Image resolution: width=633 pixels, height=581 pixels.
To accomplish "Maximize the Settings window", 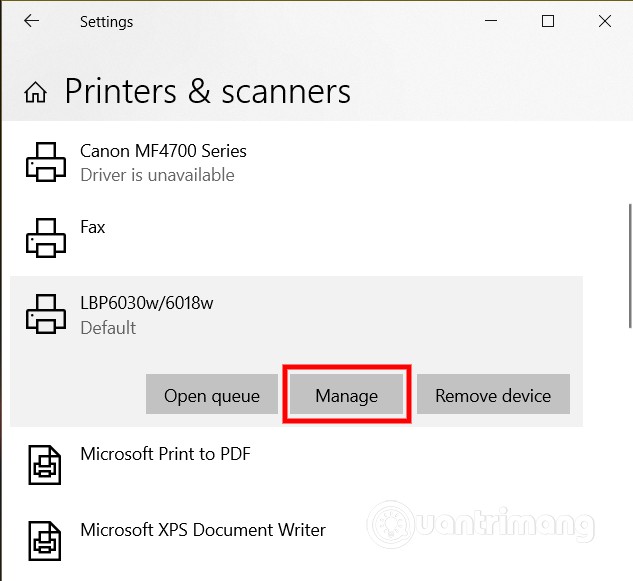I will click(547, 21).
